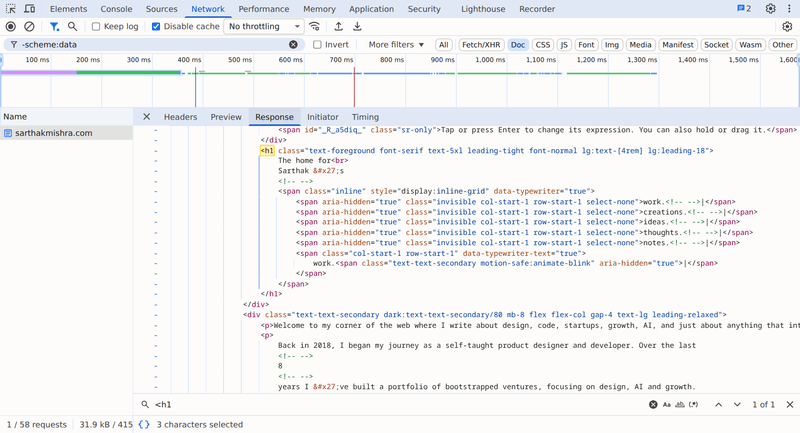This screenshot has width=800, height=433.
Task: Clear the network log
Action: click(29, 27)
